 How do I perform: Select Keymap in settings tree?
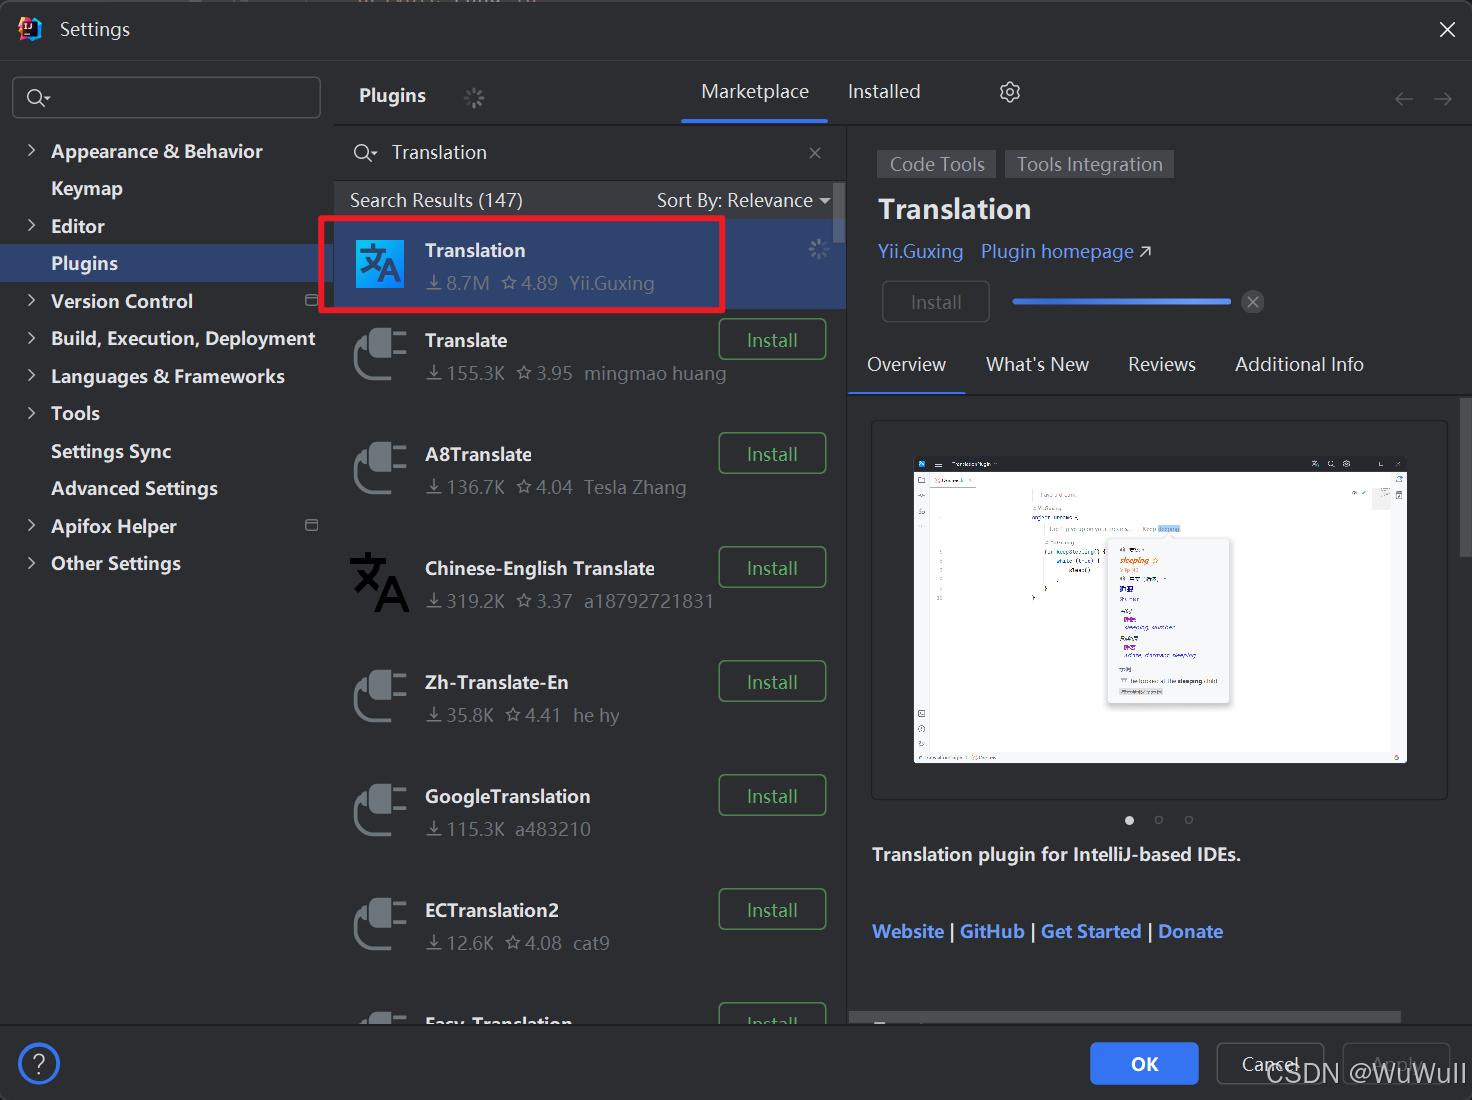pyautogui.click(x=87, y=188)
